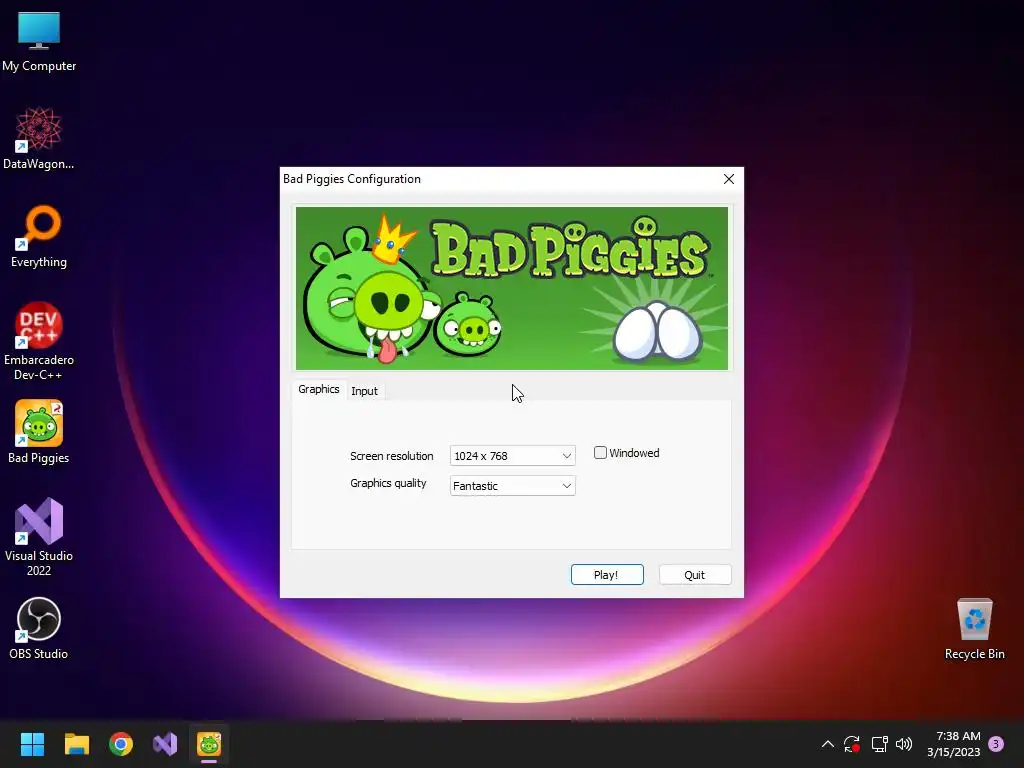
Task: Select the Visual Studio 2022 desktop icon
Action: [39, 537]
